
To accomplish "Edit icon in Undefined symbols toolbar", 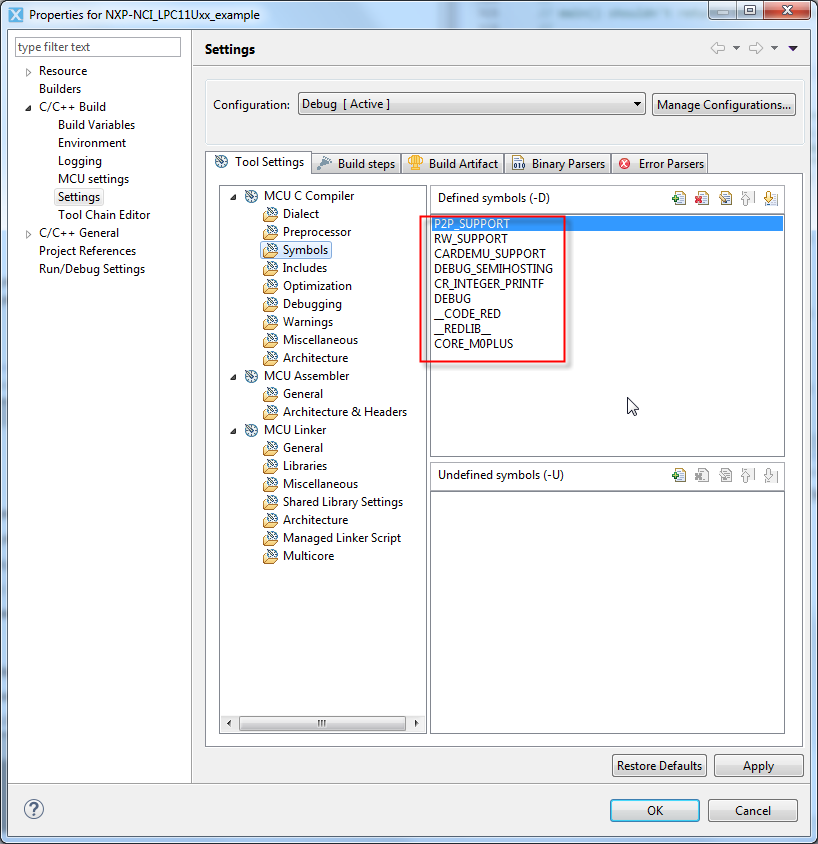I will (725, 475).
